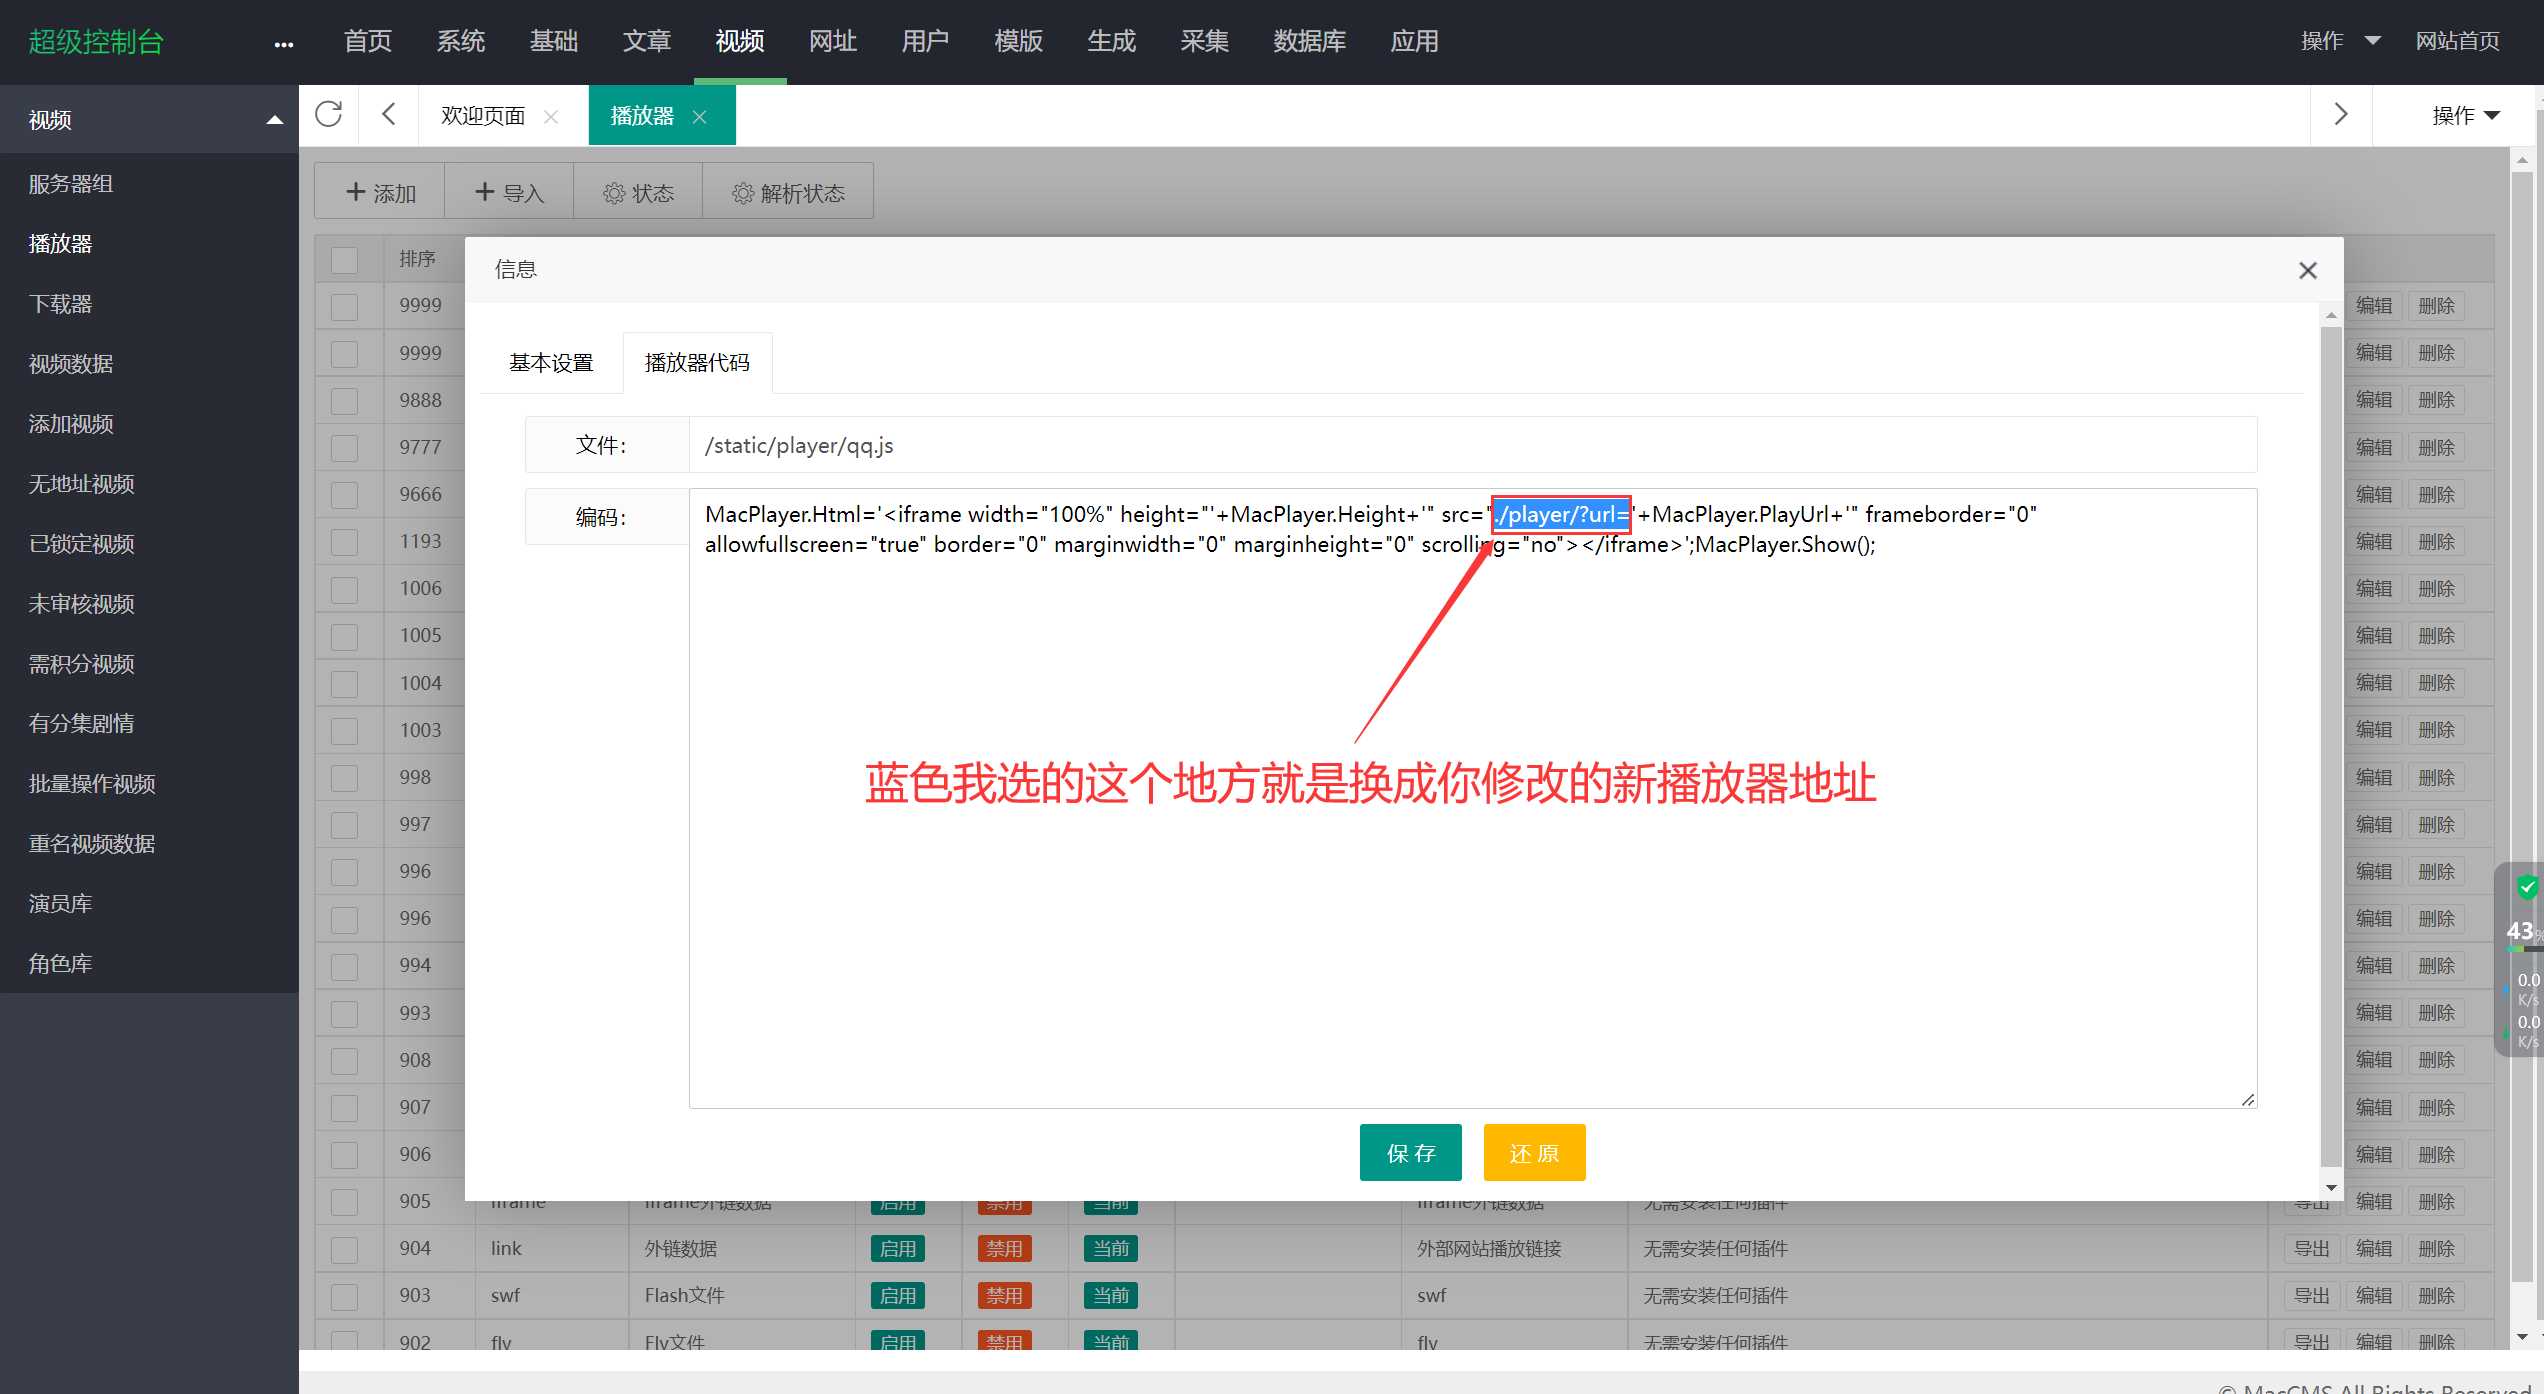Switch to the 欢迎页面 tab
2544x1394 pixels.
point(483,116)
